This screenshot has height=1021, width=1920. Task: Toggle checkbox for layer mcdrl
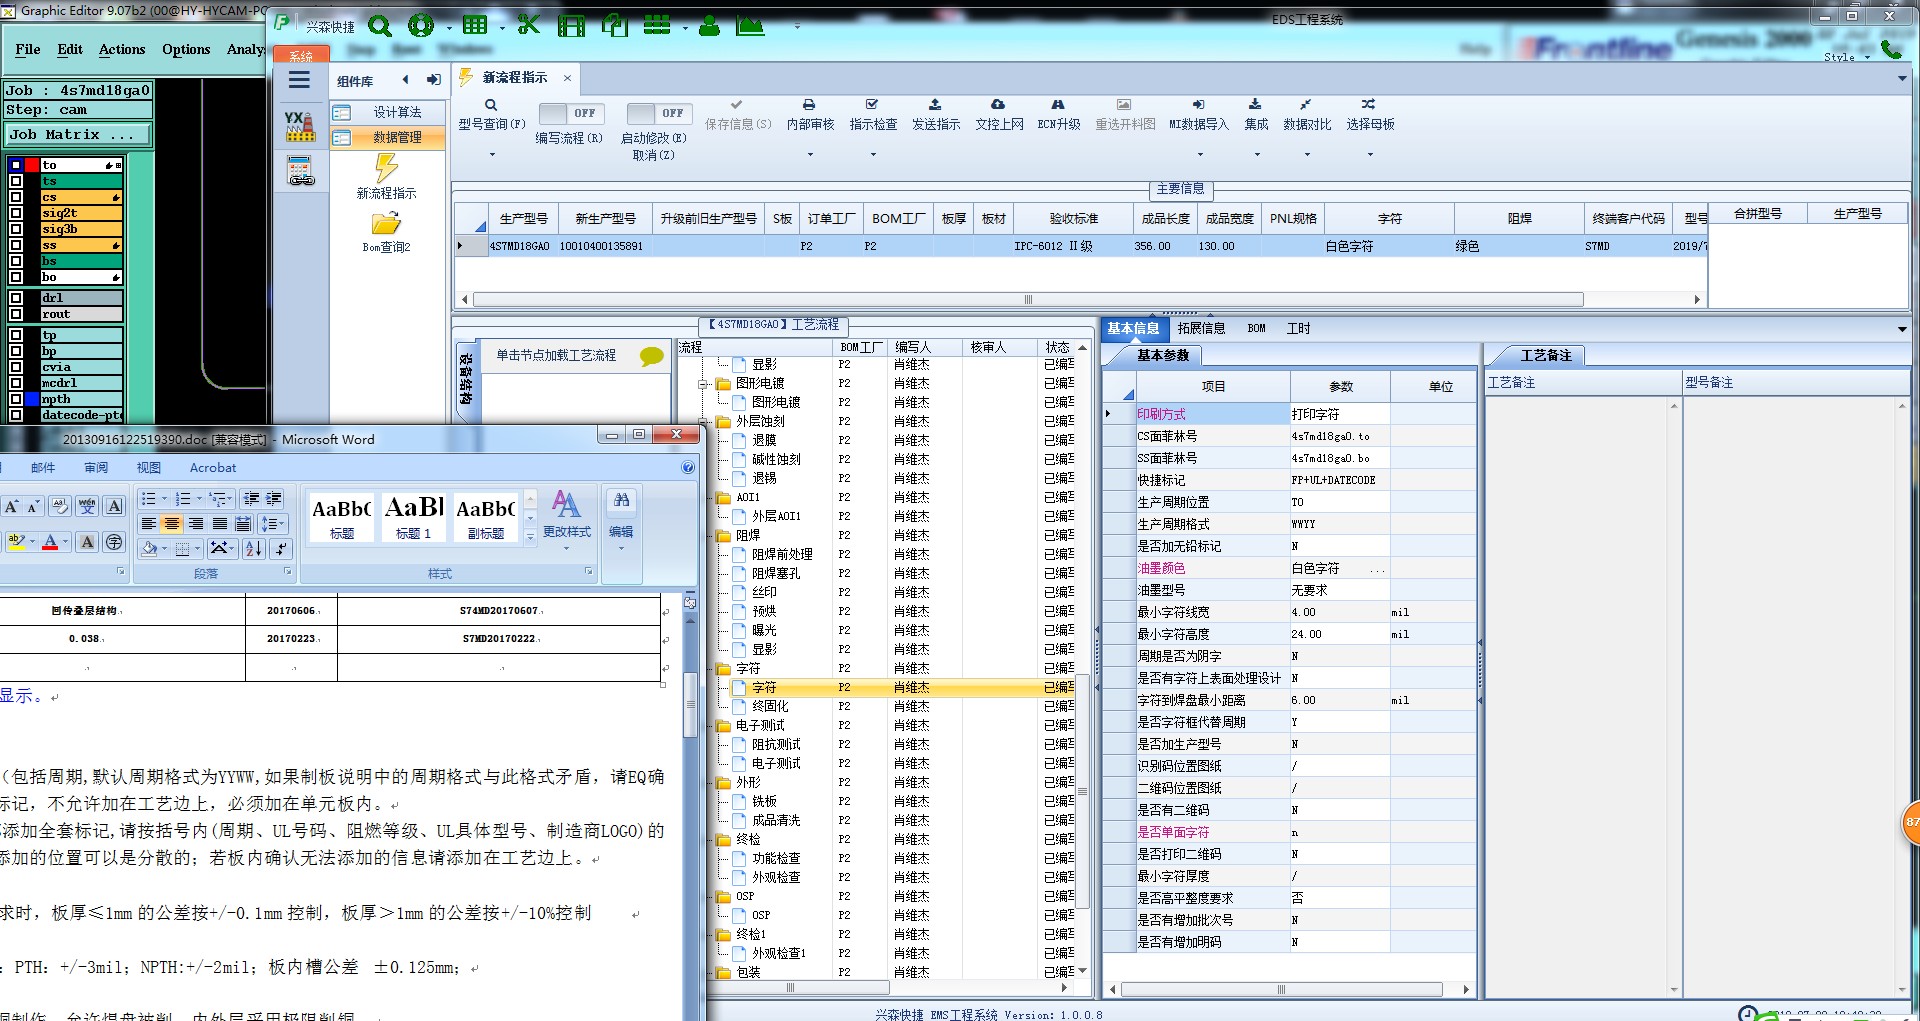click(x=16, y=383)
